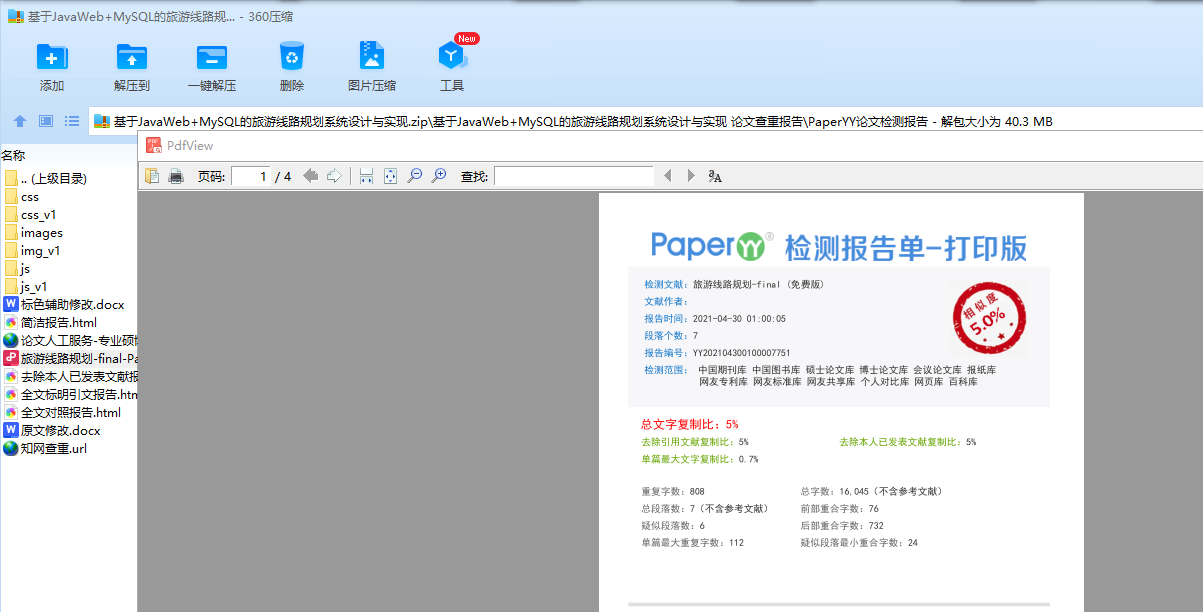Select the 旅游线路规划-final PDF file
The height and width of the screenshot is (612, 1203).
point(70,359)
